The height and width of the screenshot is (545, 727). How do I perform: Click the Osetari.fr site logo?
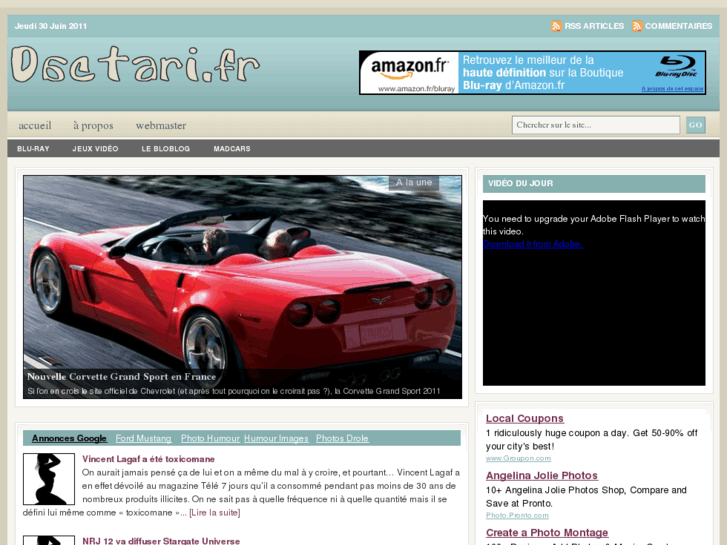[x=135, y=64]
